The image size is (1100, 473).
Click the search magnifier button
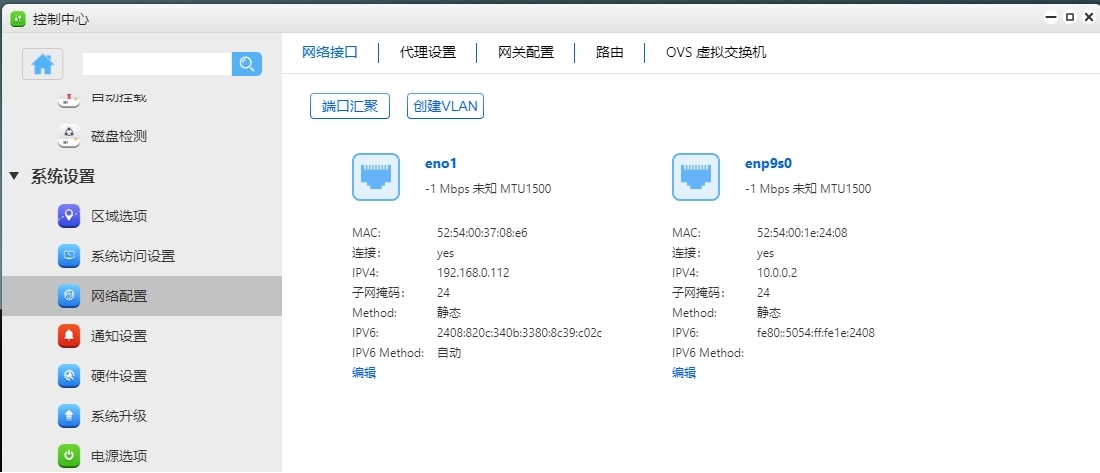click(247, 64)
